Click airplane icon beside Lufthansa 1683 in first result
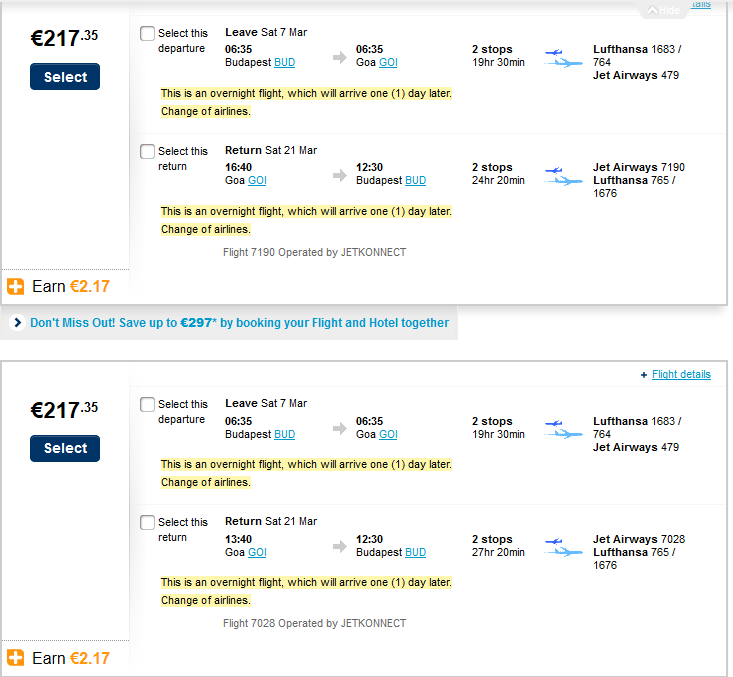 (x=563, y=58)
